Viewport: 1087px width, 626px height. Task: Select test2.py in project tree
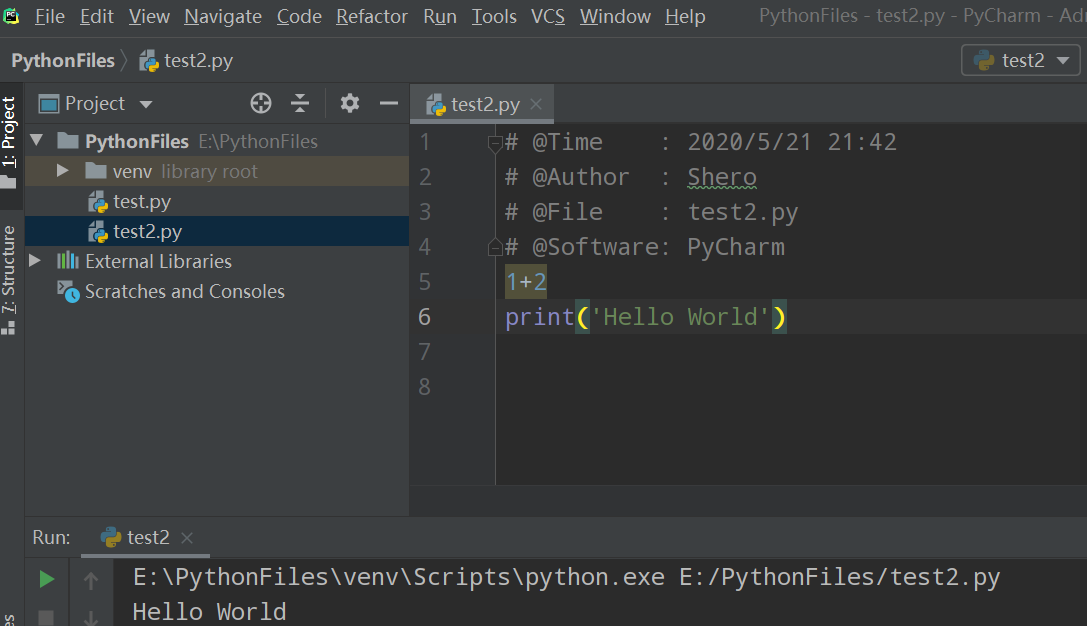[217, 231]
